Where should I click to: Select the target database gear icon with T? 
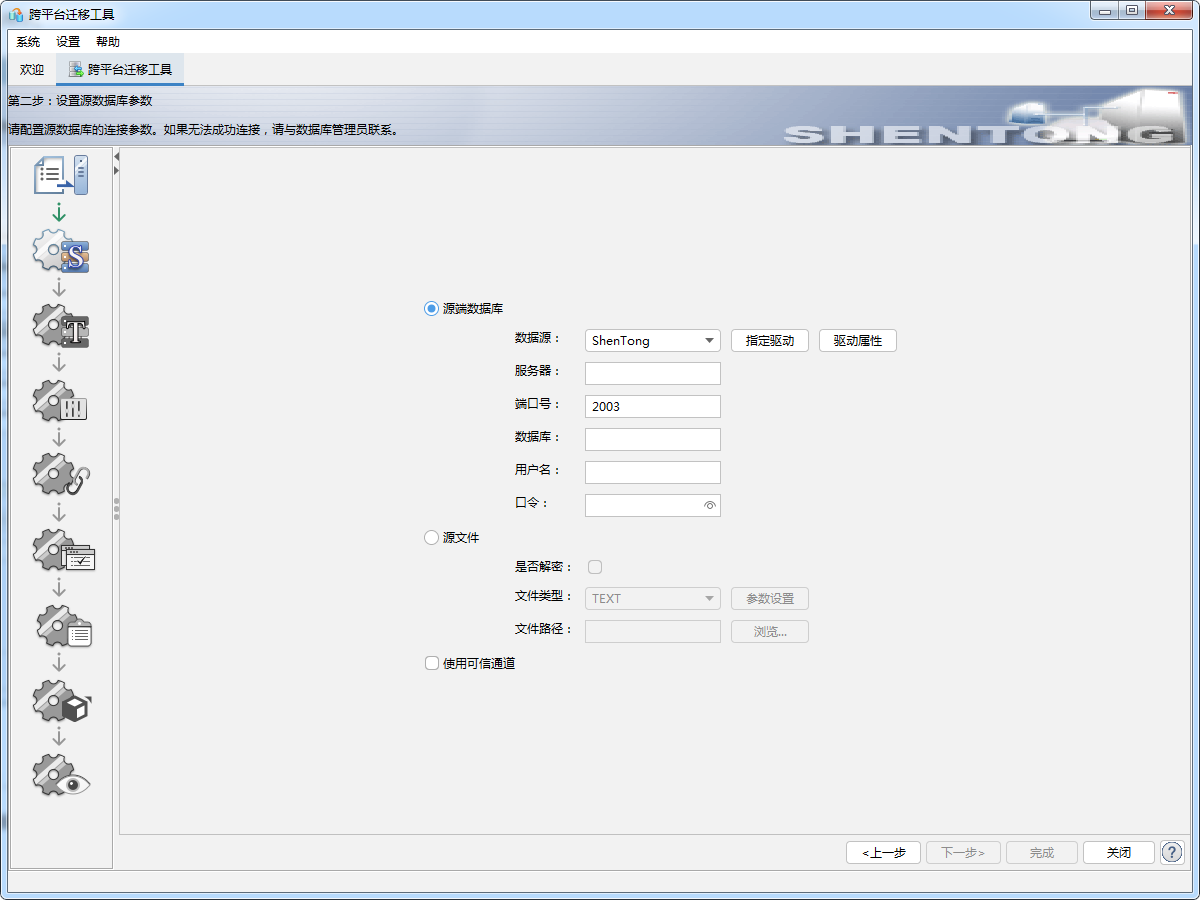click(x=60, y=327)
